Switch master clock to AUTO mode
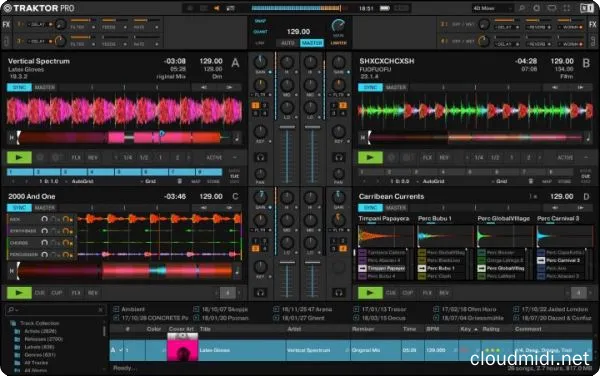Image resolution: width=600 pixels, height=376 pixels. [288, 43]
